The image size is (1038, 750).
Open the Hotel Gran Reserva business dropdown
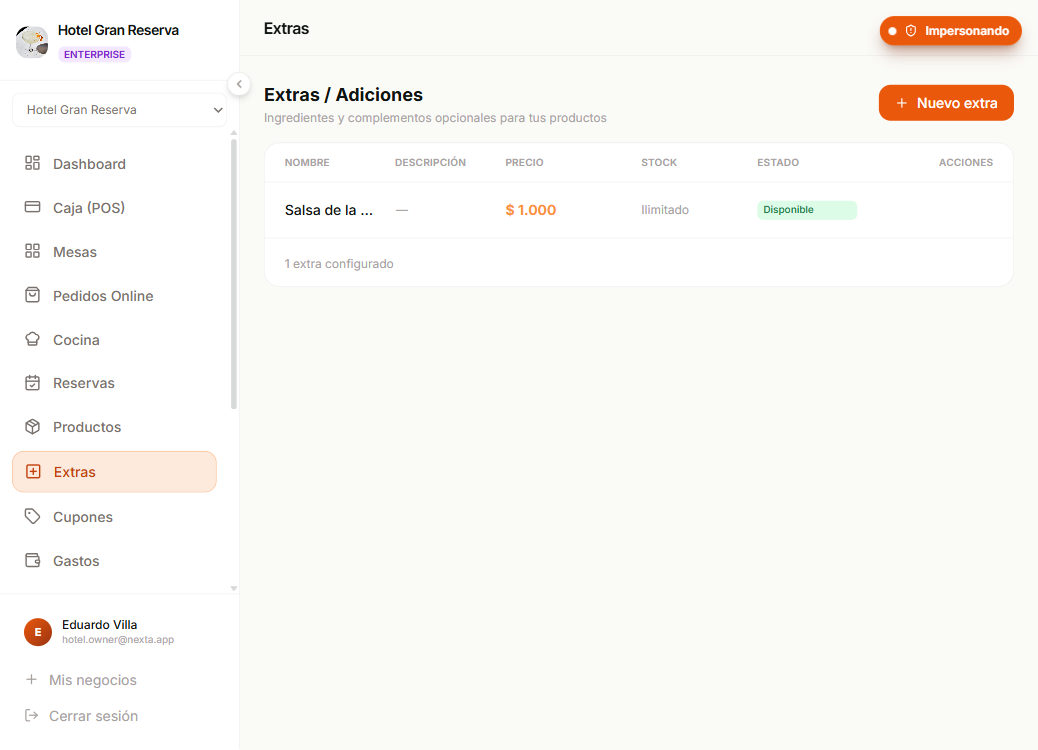[120, 110]
